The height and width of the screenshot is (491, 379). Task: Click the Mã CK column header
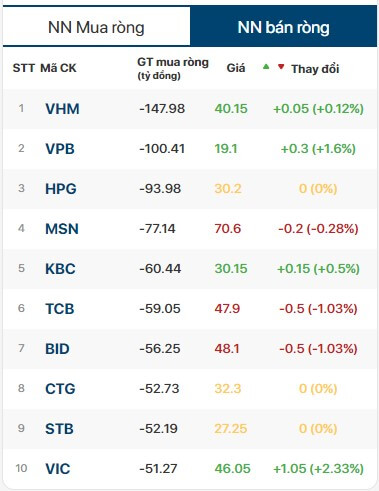coord(58,68)
